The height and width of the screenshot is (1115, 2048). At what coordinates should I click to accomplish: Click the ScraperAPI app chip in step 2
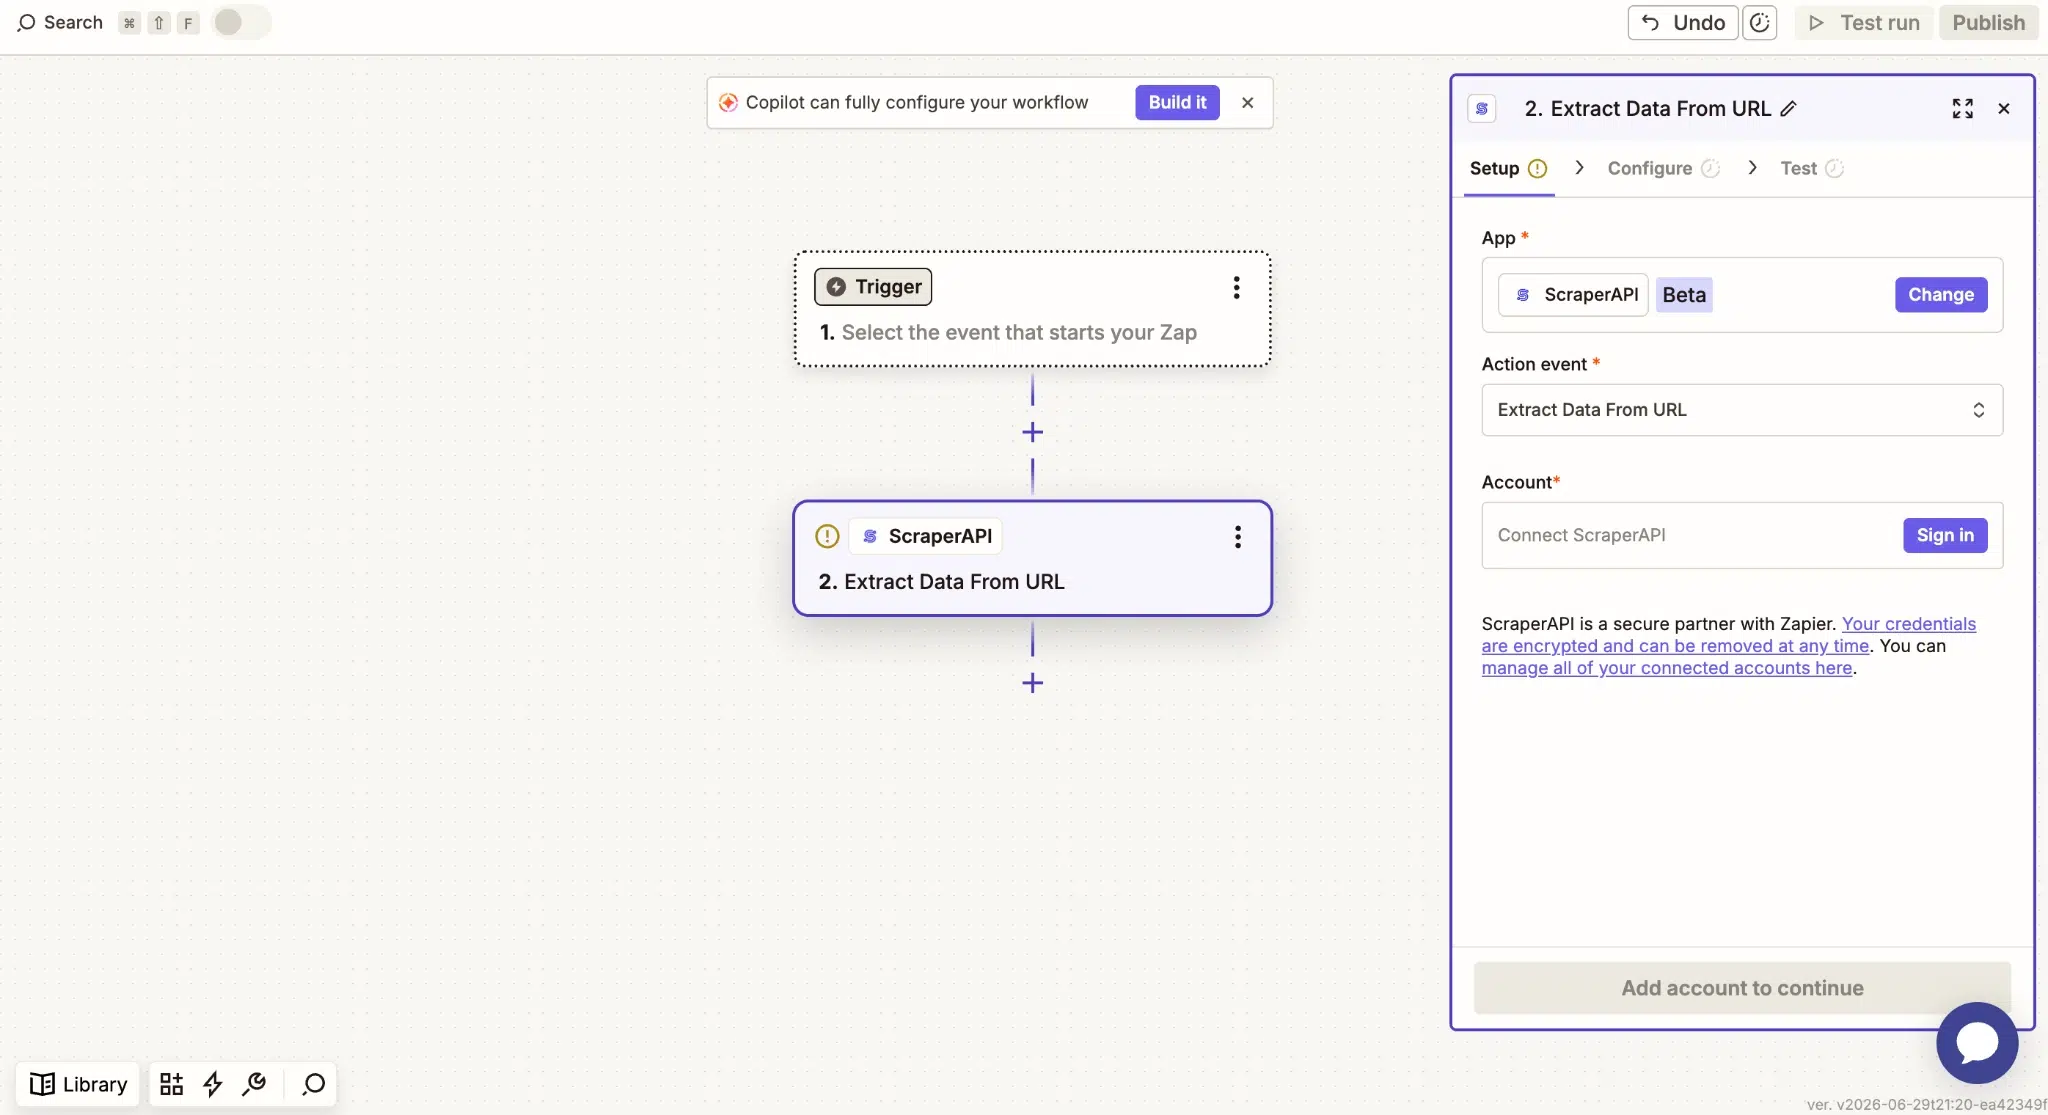[926, 536]
